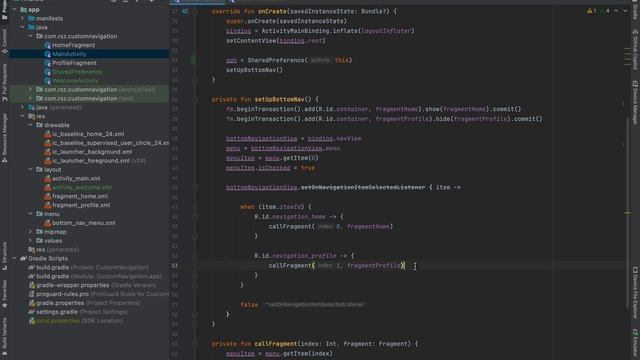Click the yellow warnings indicator in editor
The image size is (640, 360).
tap(592, 11)
